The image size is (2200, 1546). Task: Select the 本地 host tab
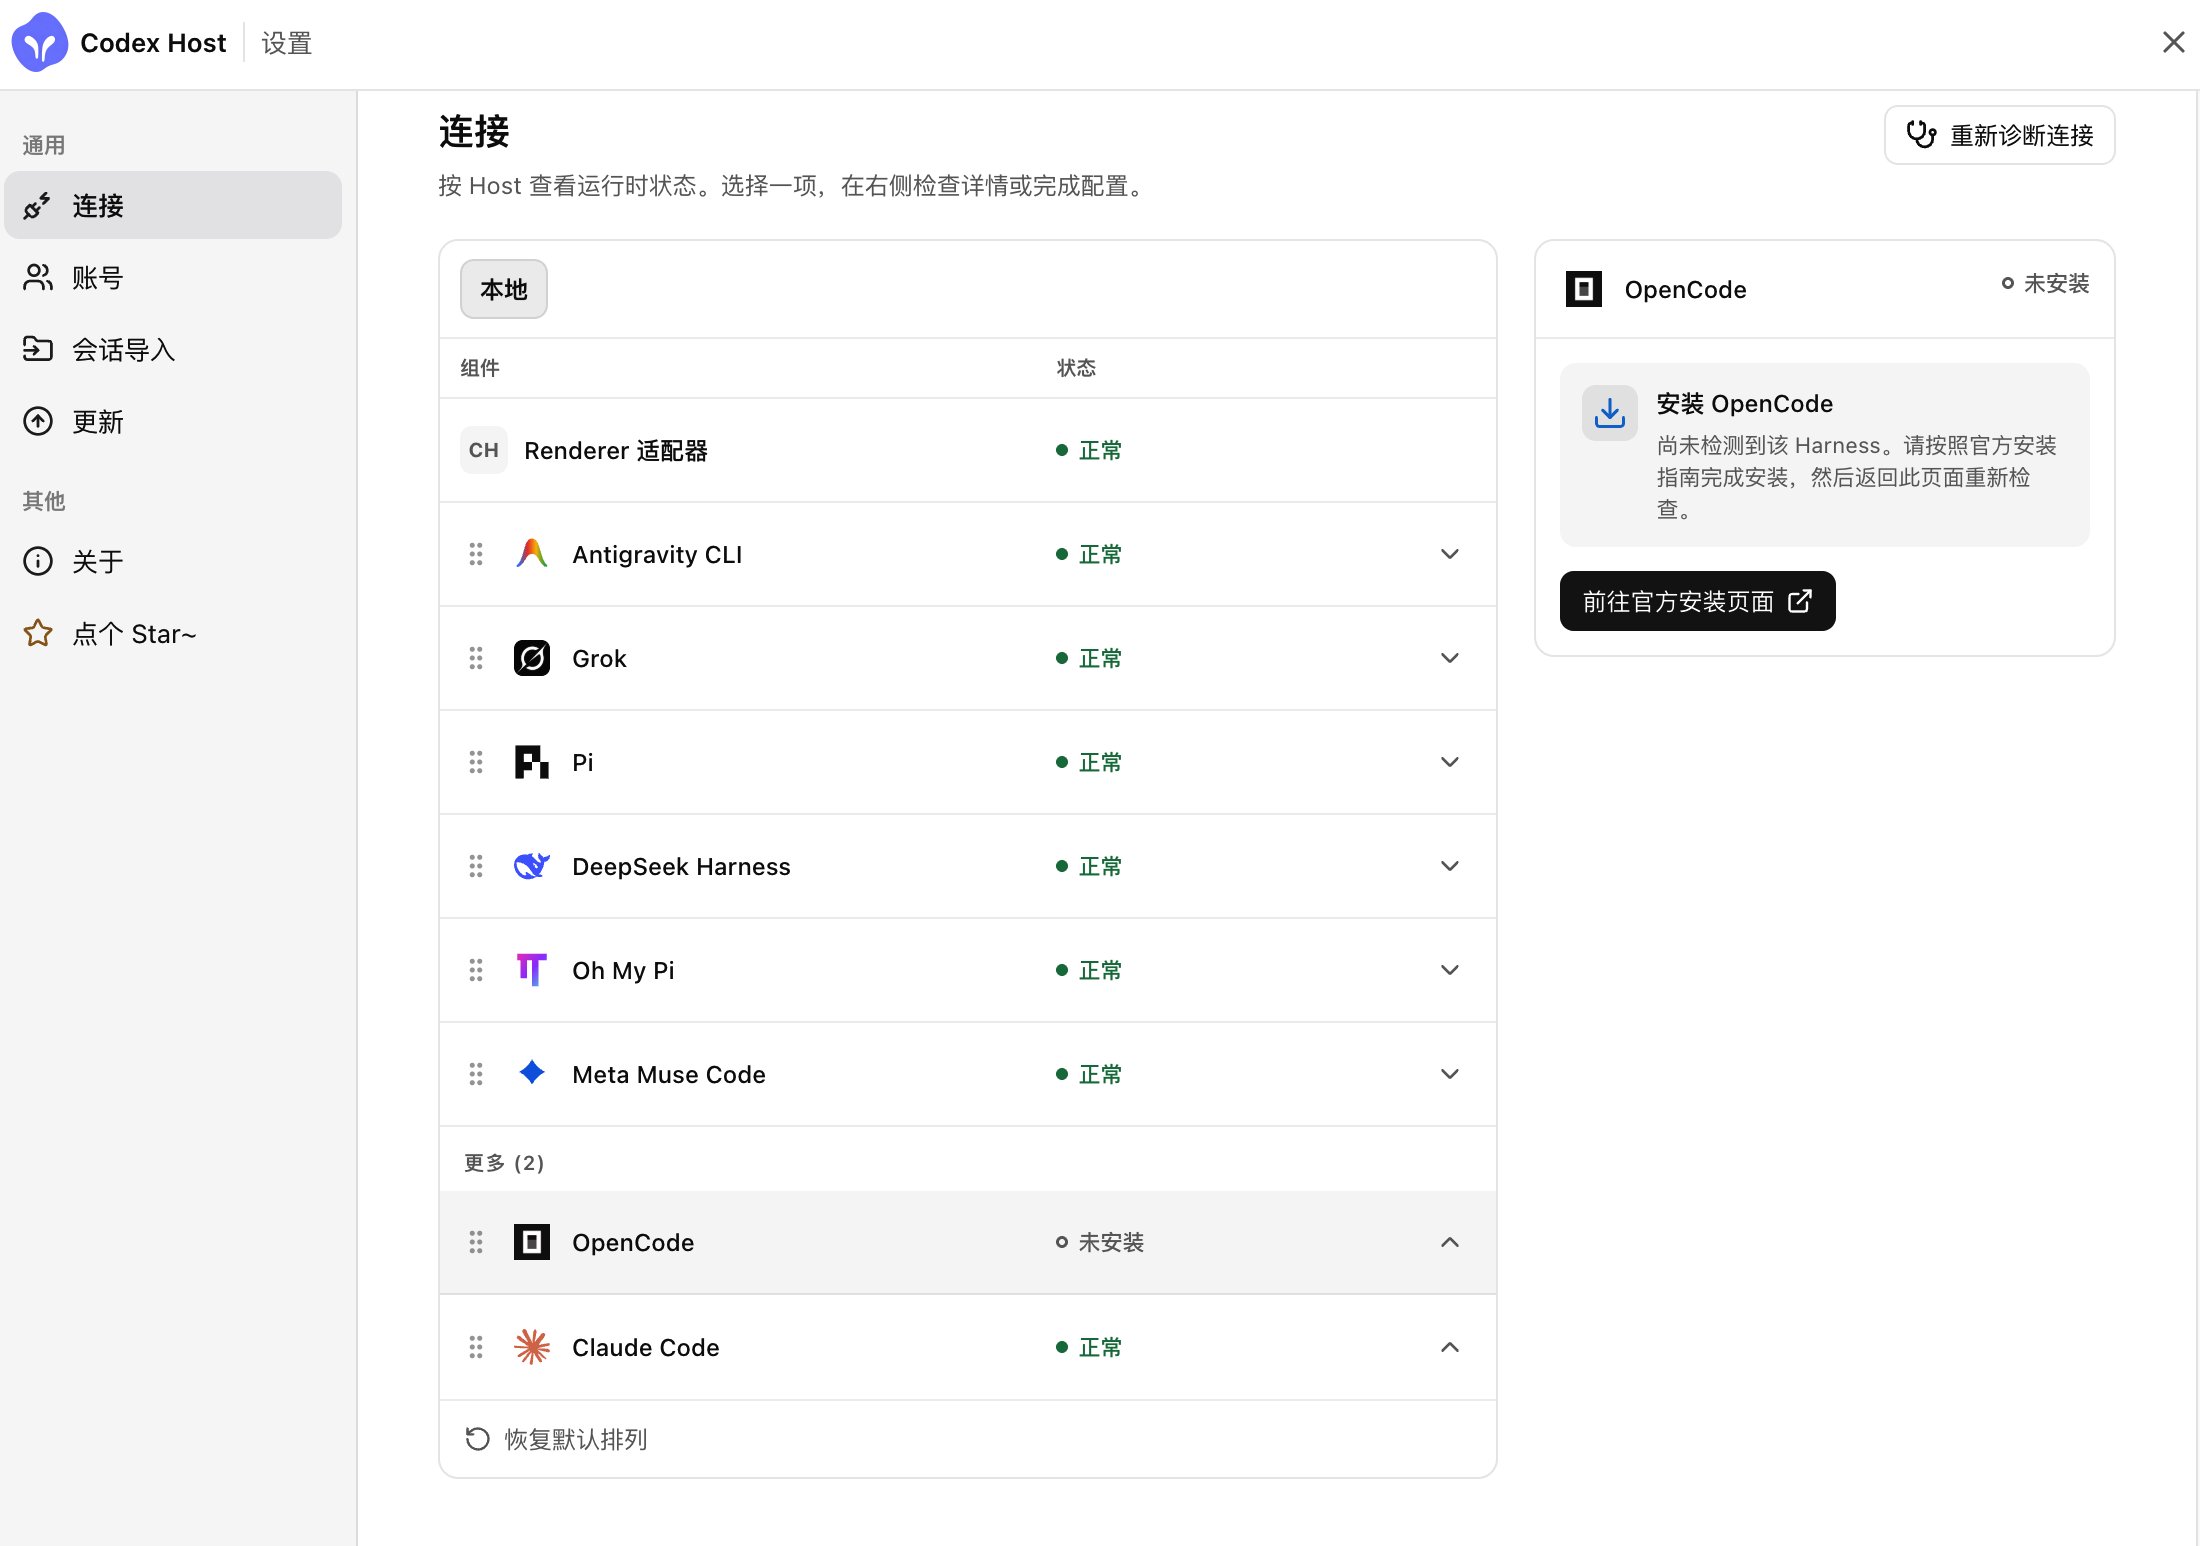(x=504, y=289)
